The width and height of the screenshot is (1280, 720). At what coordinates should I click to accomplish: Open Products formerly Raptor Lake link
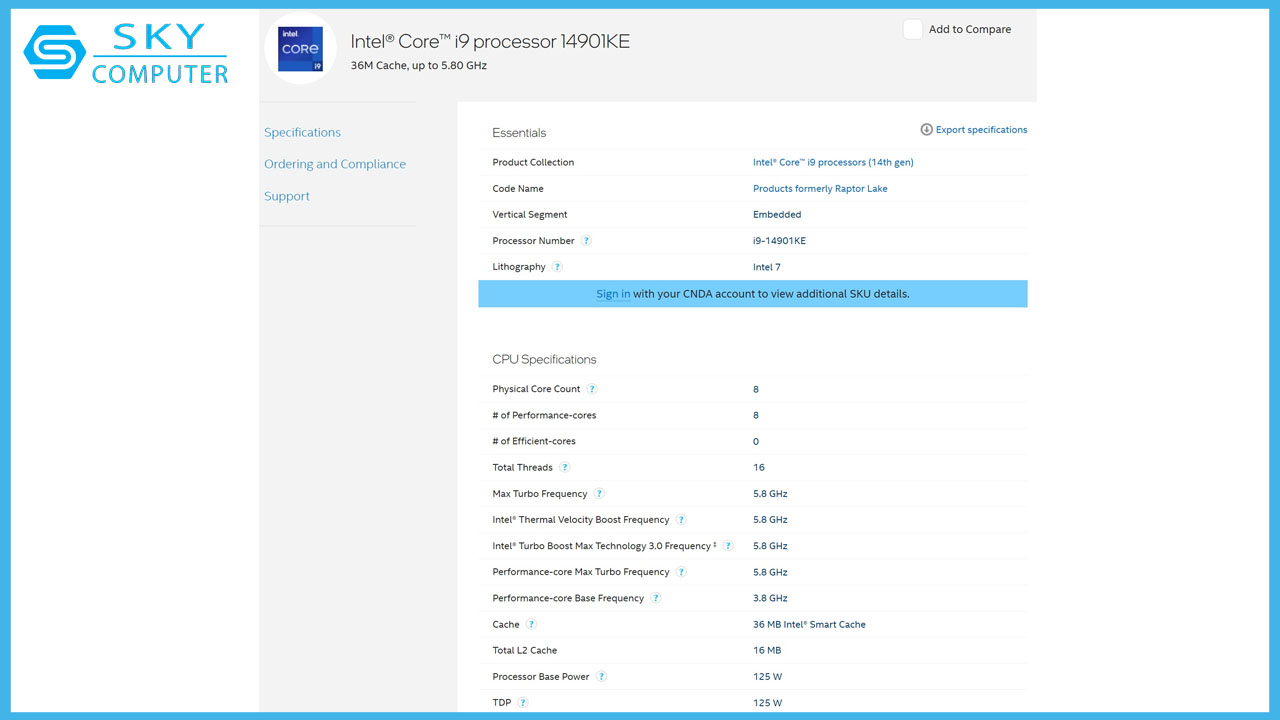(820, 188)
